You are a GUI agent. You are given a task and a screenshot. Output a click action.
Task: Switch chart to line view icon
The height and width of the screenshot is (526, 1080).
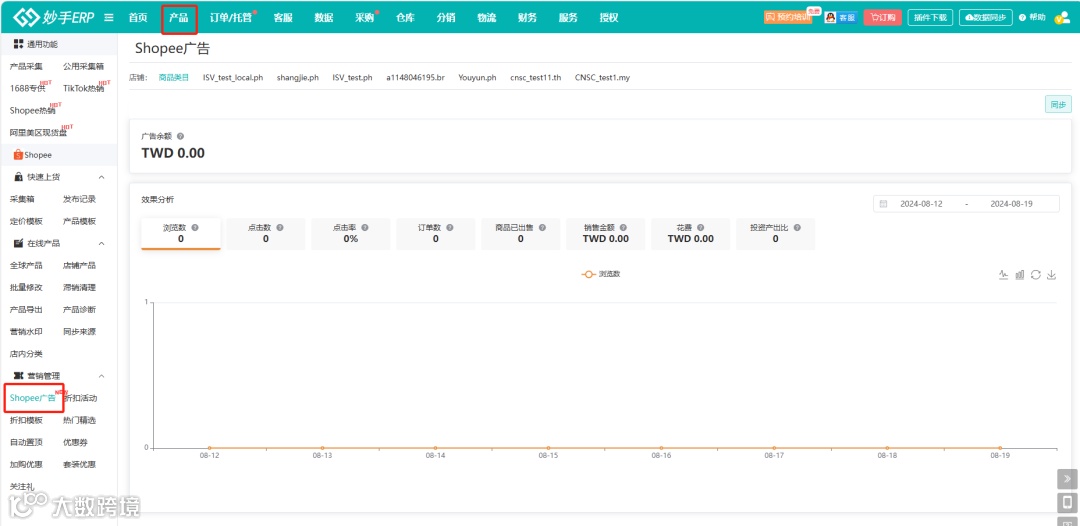[1004, 275]
